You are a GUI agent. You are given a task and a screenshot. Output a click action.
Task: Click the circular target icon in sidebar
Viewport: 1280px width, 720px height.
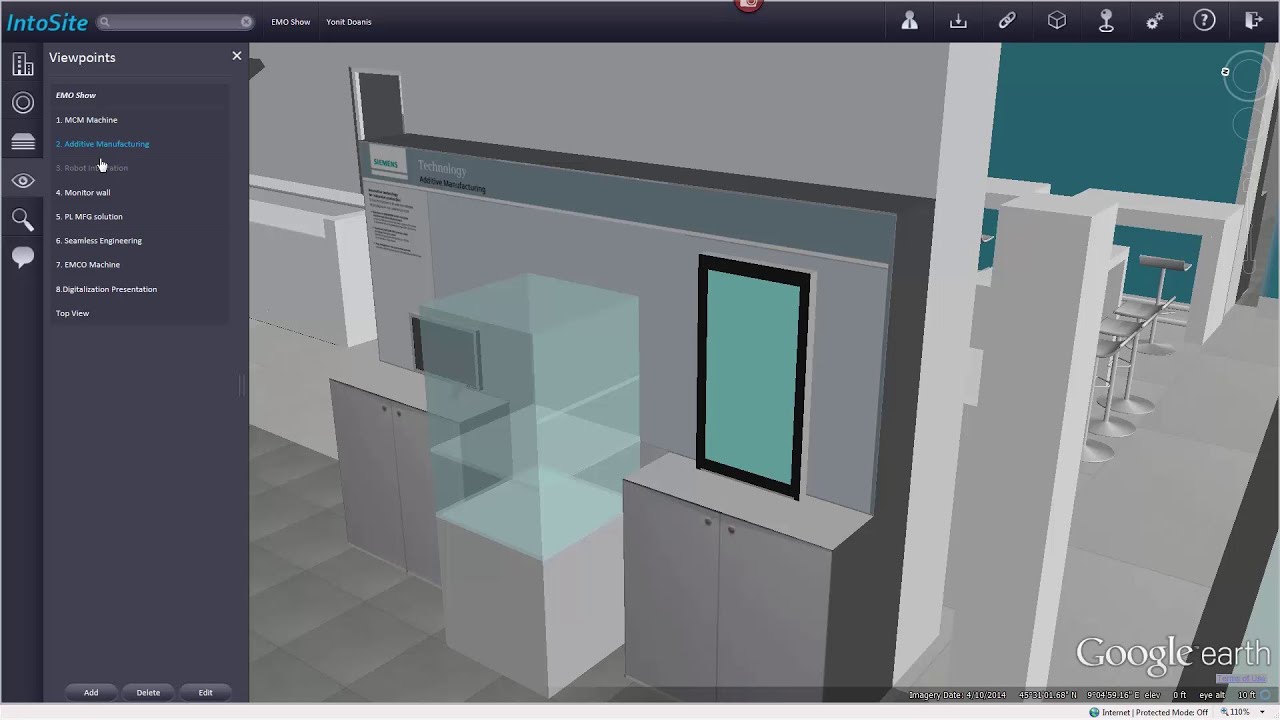pos(22,103)
